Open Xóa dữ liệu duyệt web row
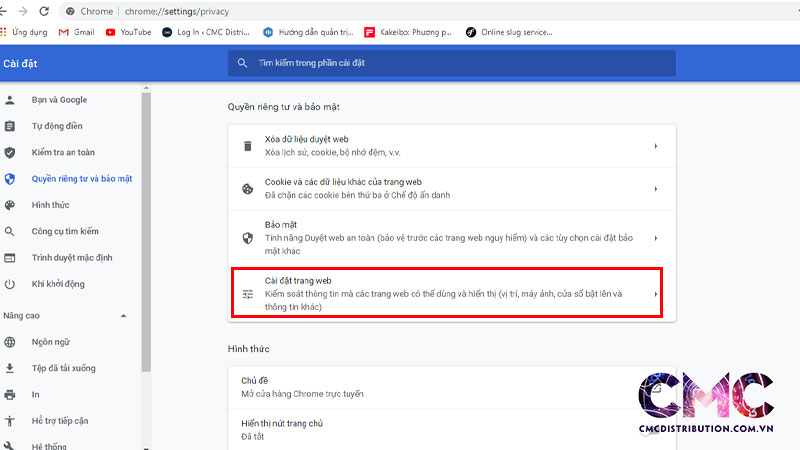The width and height of the screenshot is (800, 450). tap(452, 146)
